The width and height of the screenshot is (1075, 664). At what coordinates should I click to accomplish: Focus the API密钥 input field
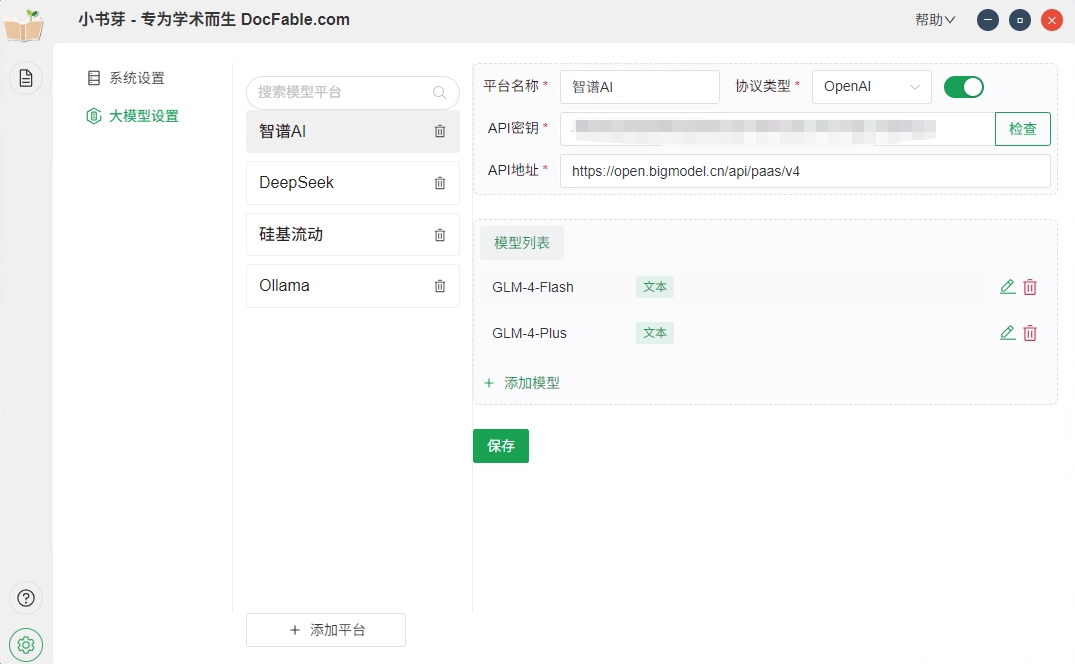click(x=777, y=129)
